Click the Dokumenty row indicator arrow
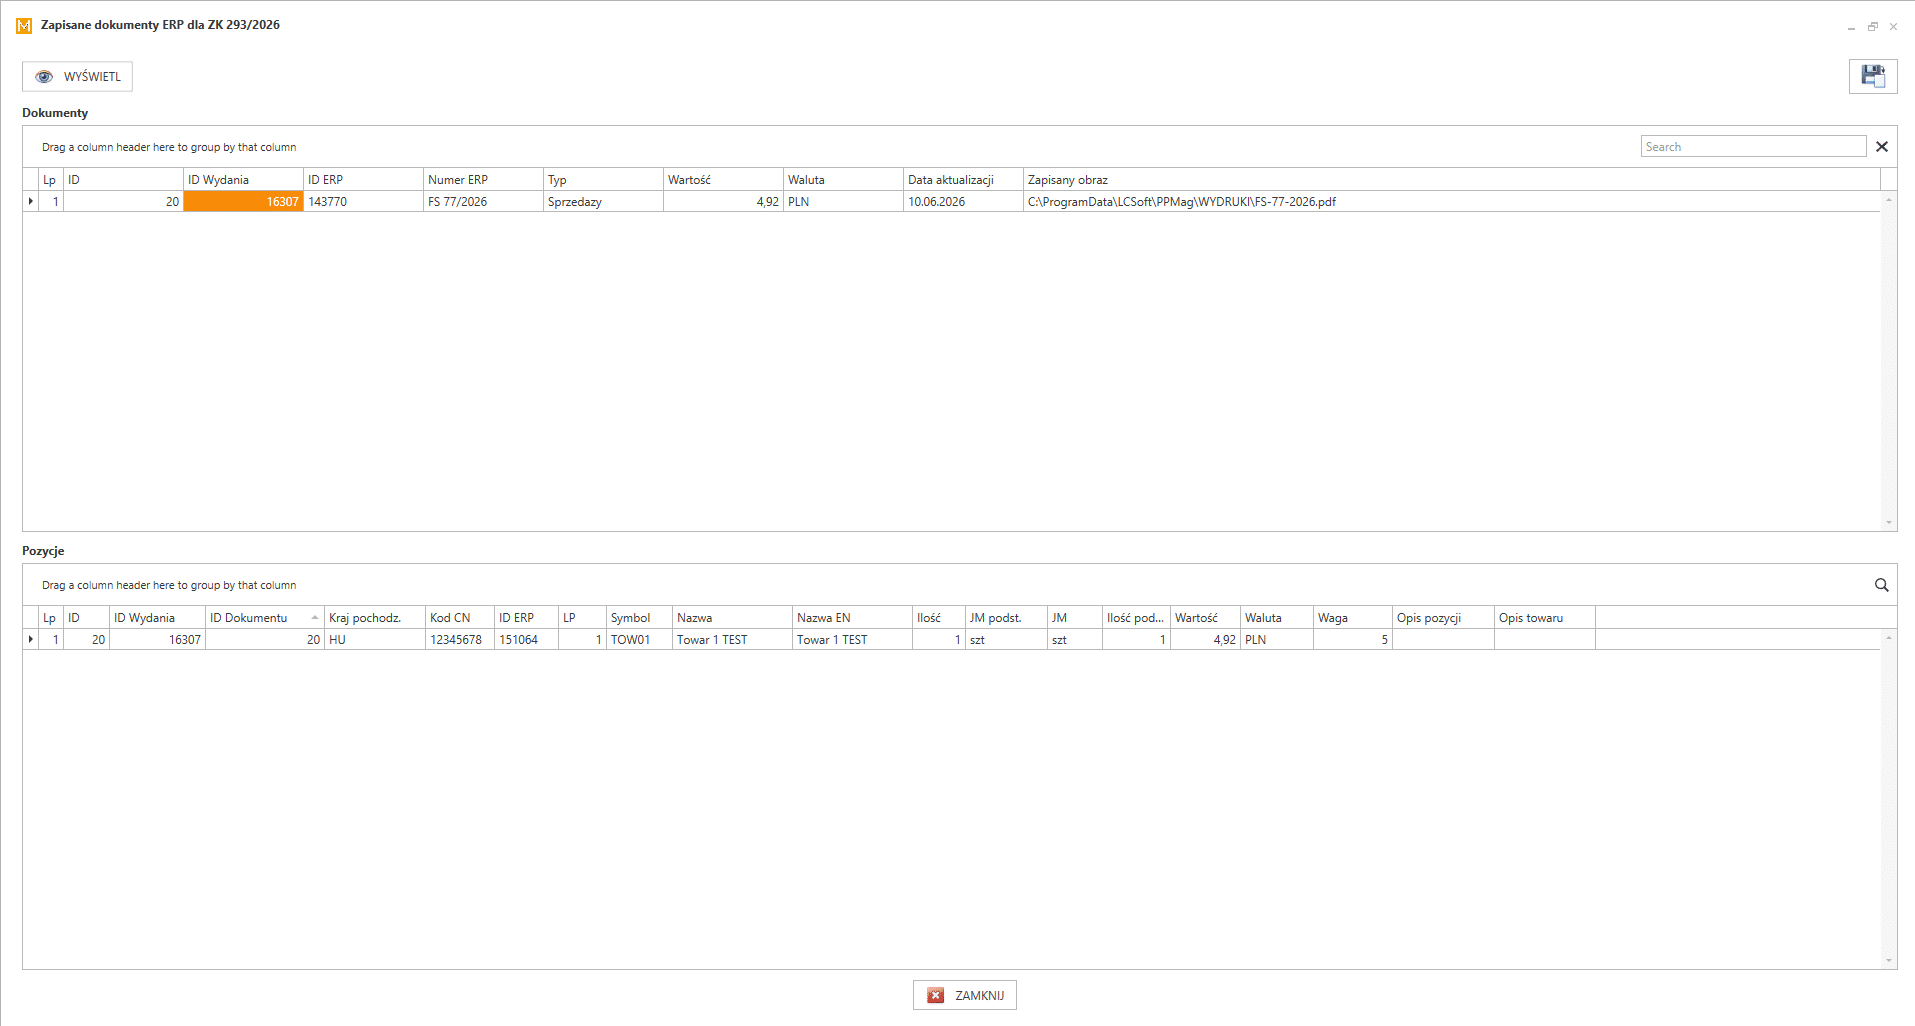This screenshot has width=1915, height=1026. click(x=31, y=202)
